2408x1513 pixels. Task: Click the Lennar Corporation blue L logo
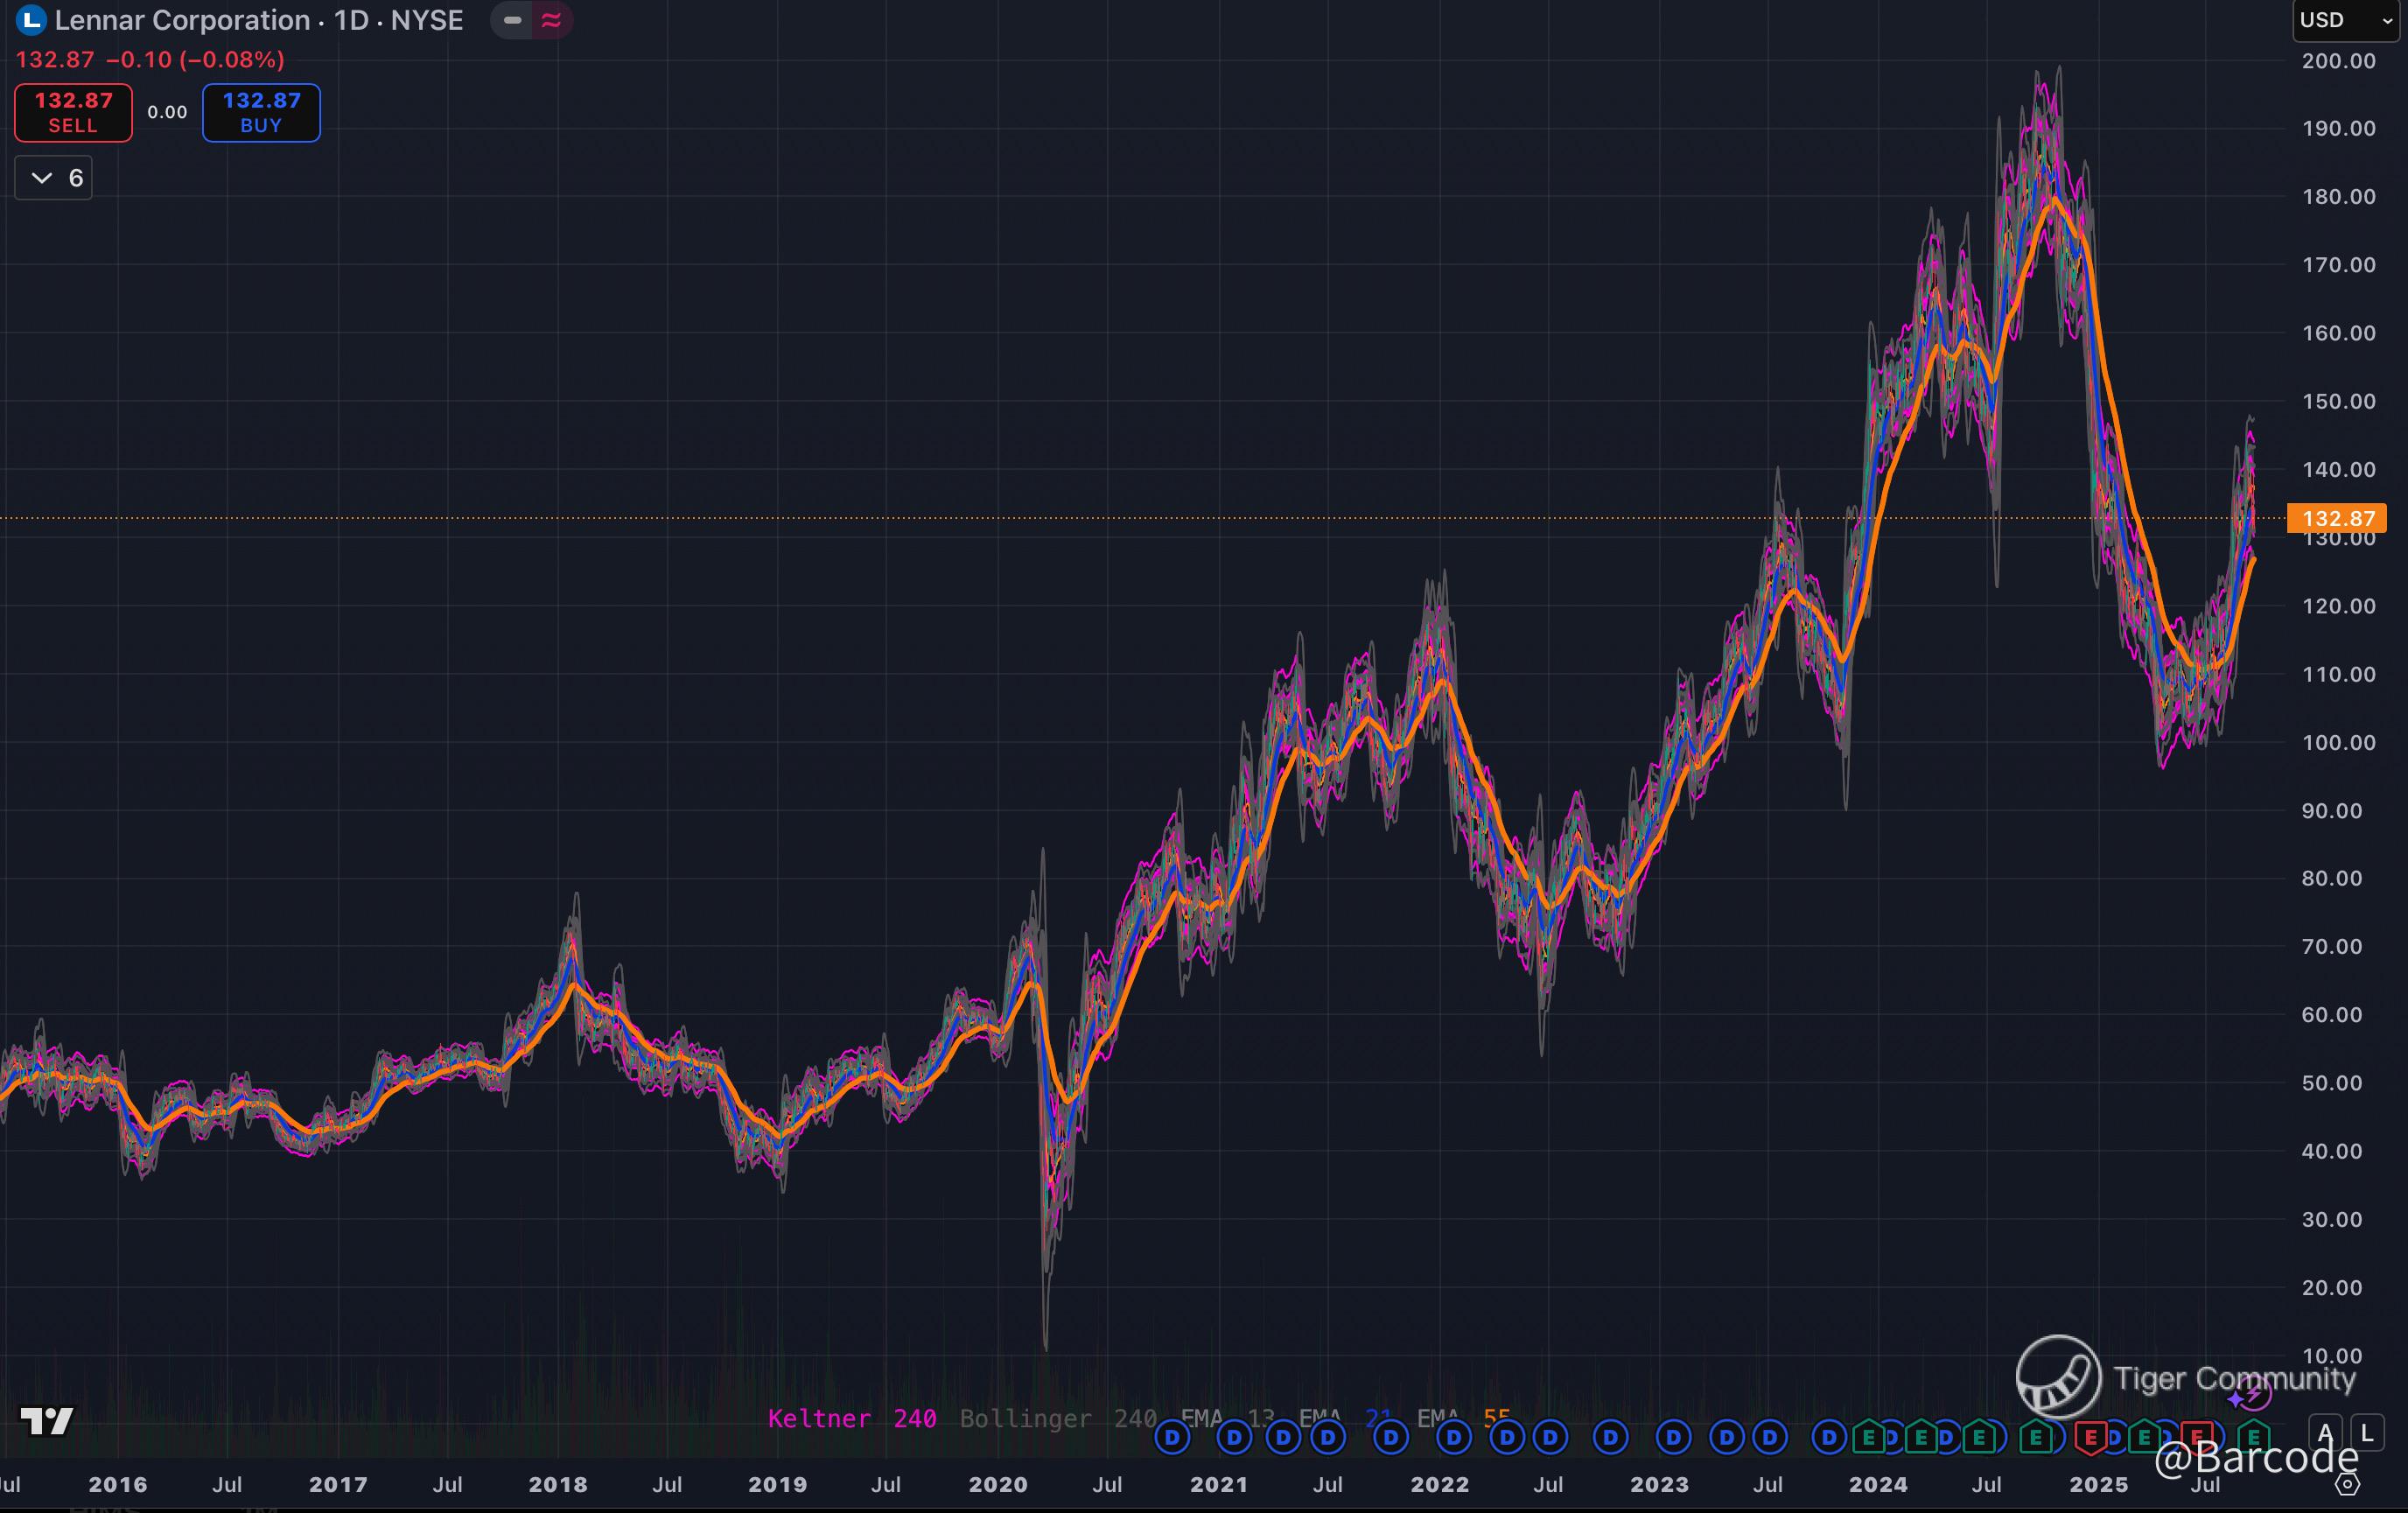pyautogui.click(x=32, y=20)
